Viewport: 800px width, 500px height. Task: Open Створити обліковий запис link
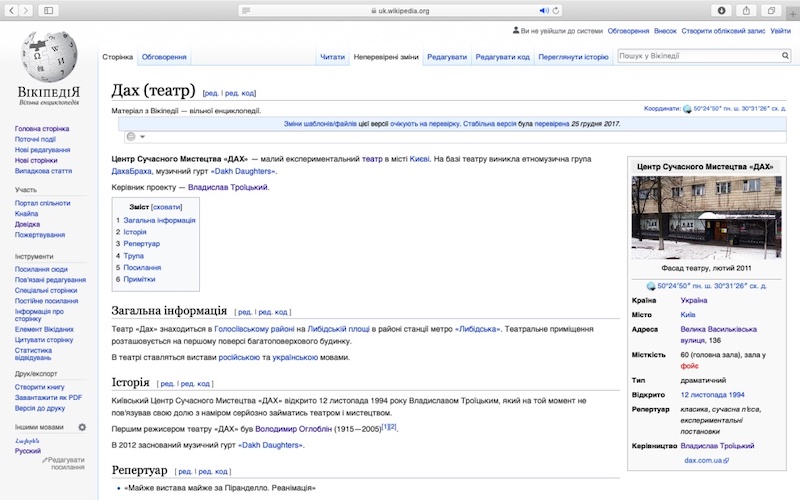[723, 31]
